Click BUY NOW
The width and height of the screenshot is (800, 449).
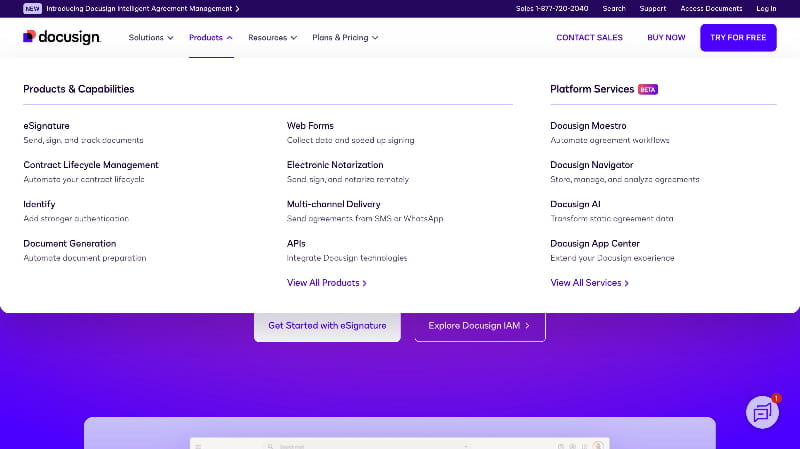pos(666,37)
